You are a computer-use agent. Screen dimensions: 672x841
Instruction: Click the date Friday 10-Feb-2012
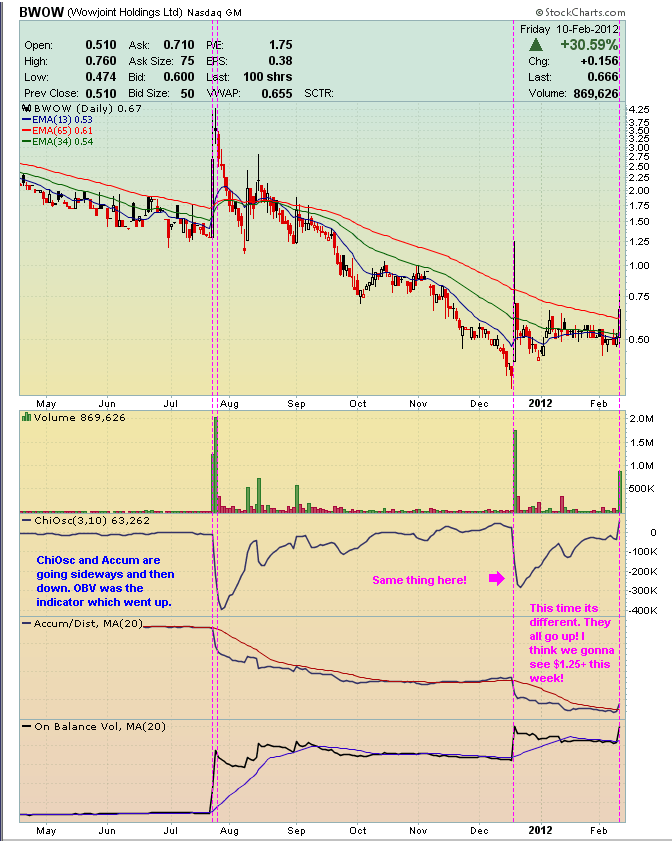pos(569,29)
